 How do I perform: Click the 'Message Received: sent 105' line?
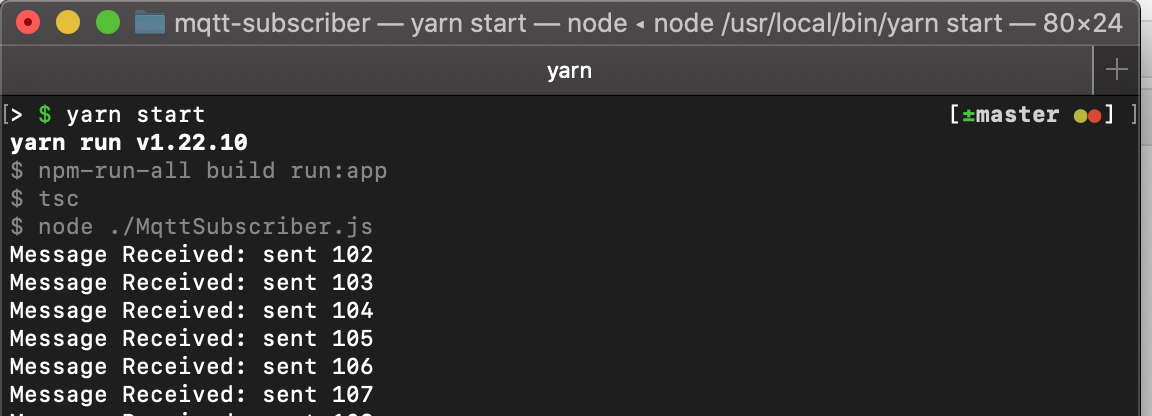click(x=191, y=339)
